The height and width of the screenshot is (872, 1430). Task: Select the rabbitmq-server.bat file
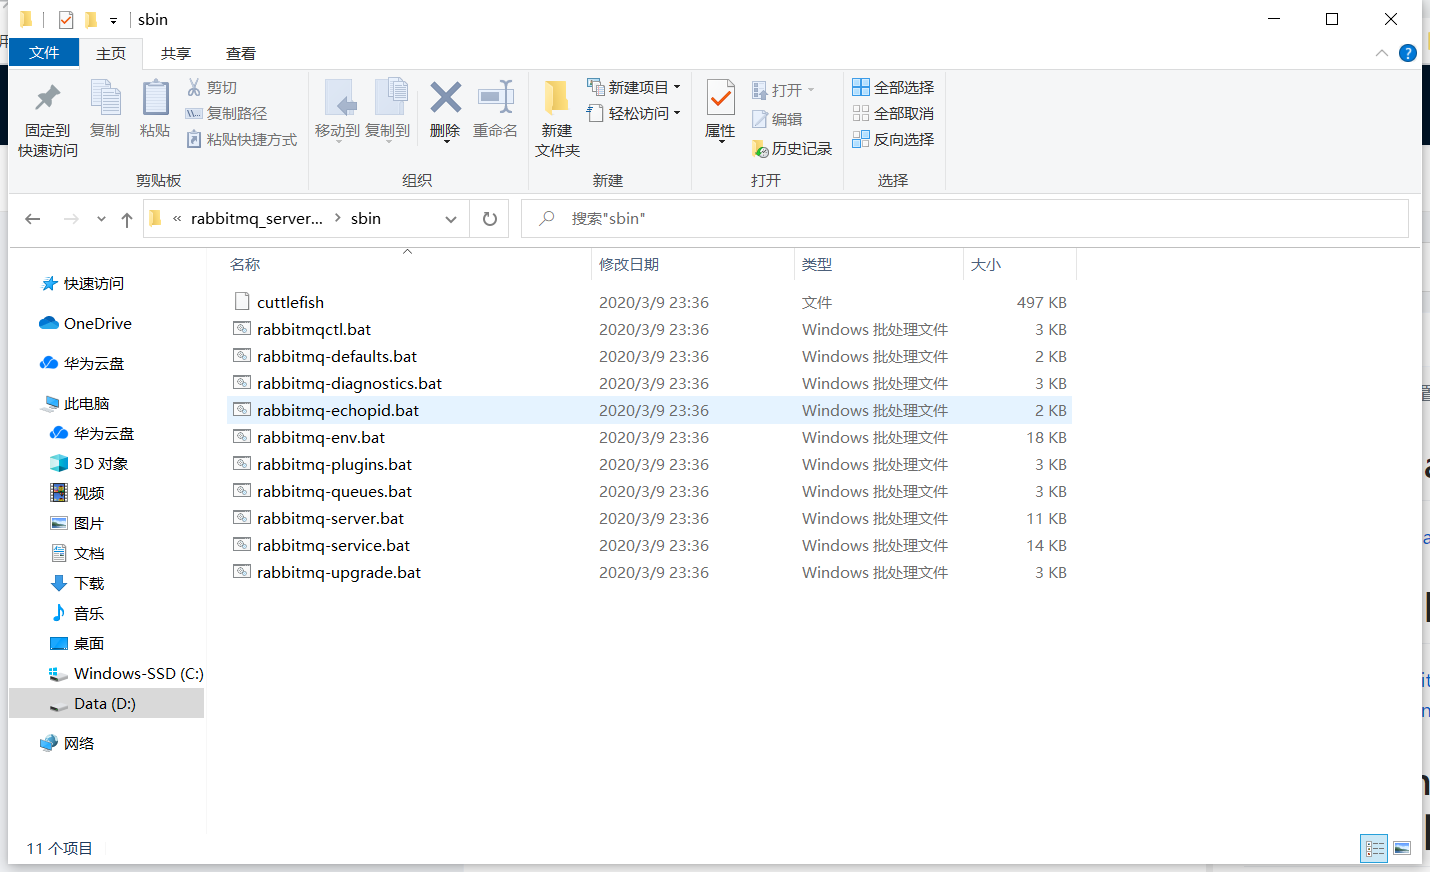click(x=330, y=518)
